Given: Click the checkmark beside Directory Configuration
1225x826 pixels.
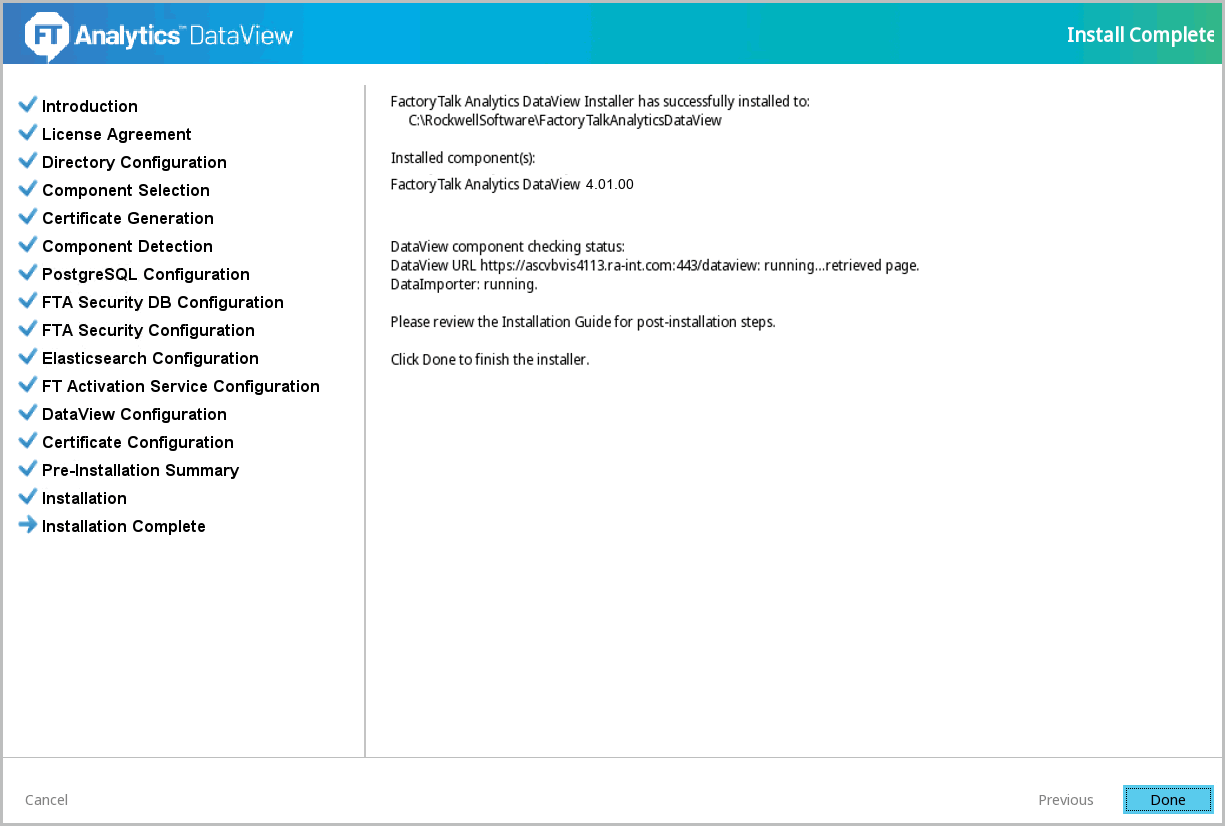Looking at the screenshot, I should (28, 161).
